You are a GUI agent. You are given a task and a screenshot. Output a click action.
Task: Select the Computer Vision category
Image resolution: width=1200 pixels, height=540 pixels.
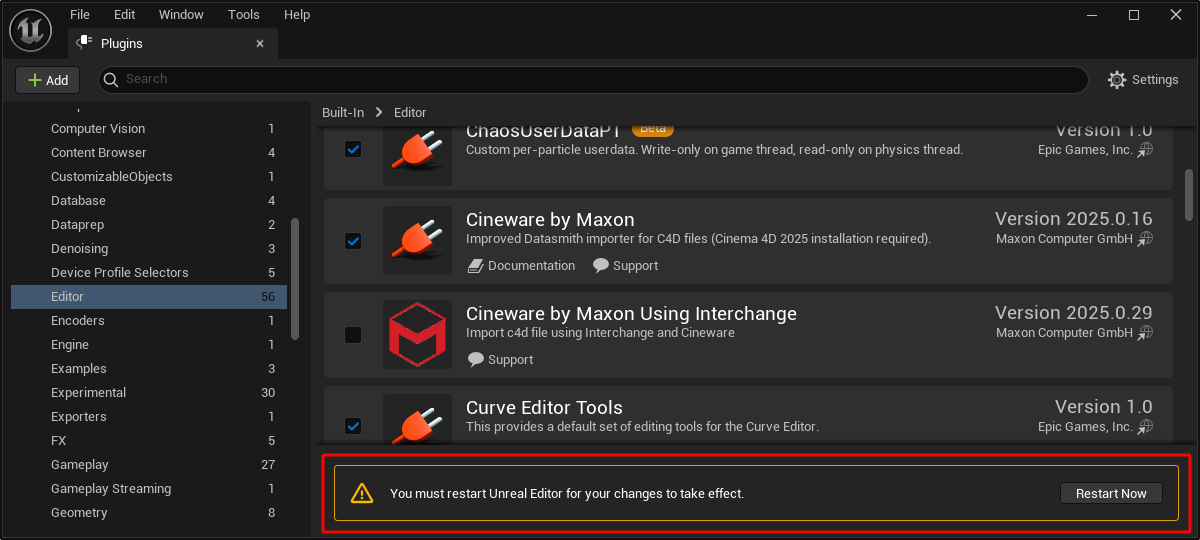click(149, 129)
